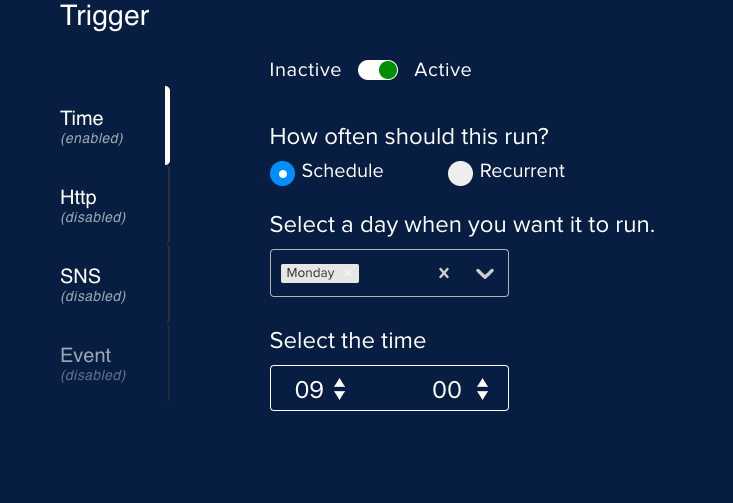Viewport: 733px width, 503px height.
Task: Click the Active label text
Action: pos(443,70)
